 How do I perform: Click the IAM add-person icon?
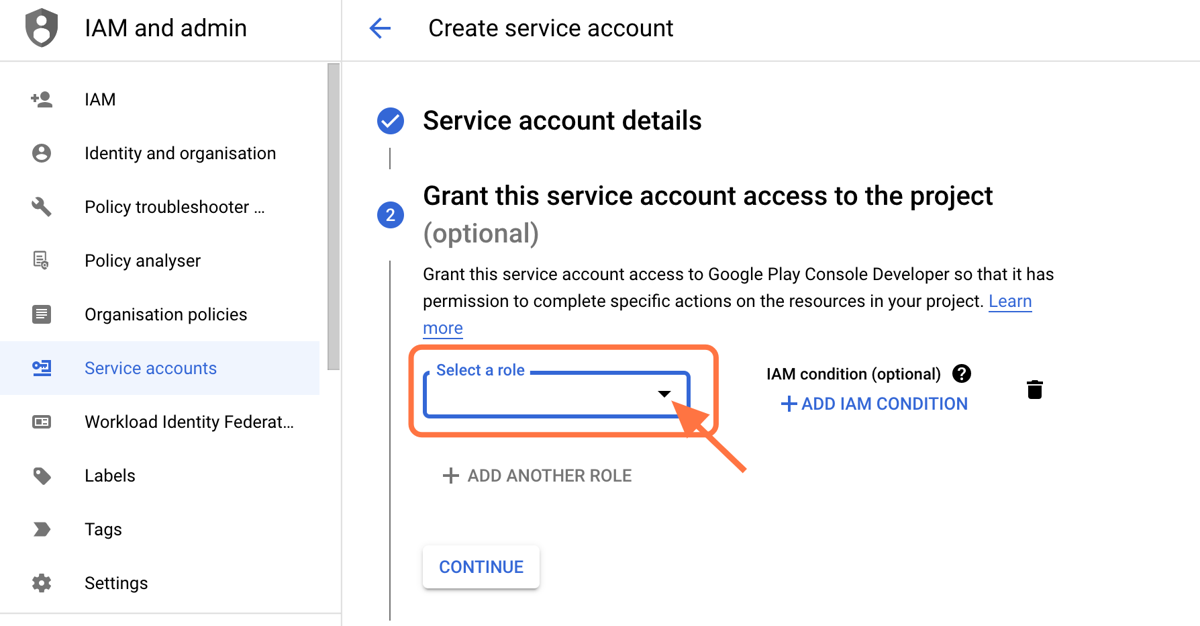41,99
